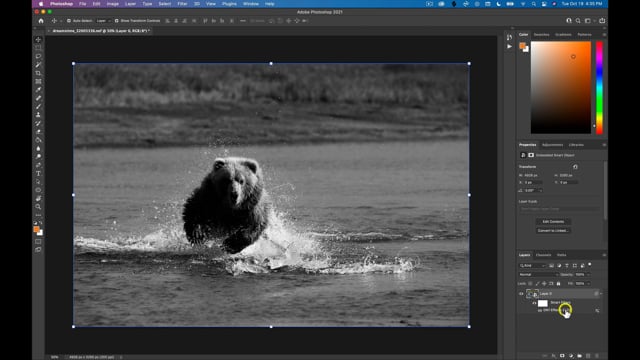Click the Add layer mask icon

point(562,356)
